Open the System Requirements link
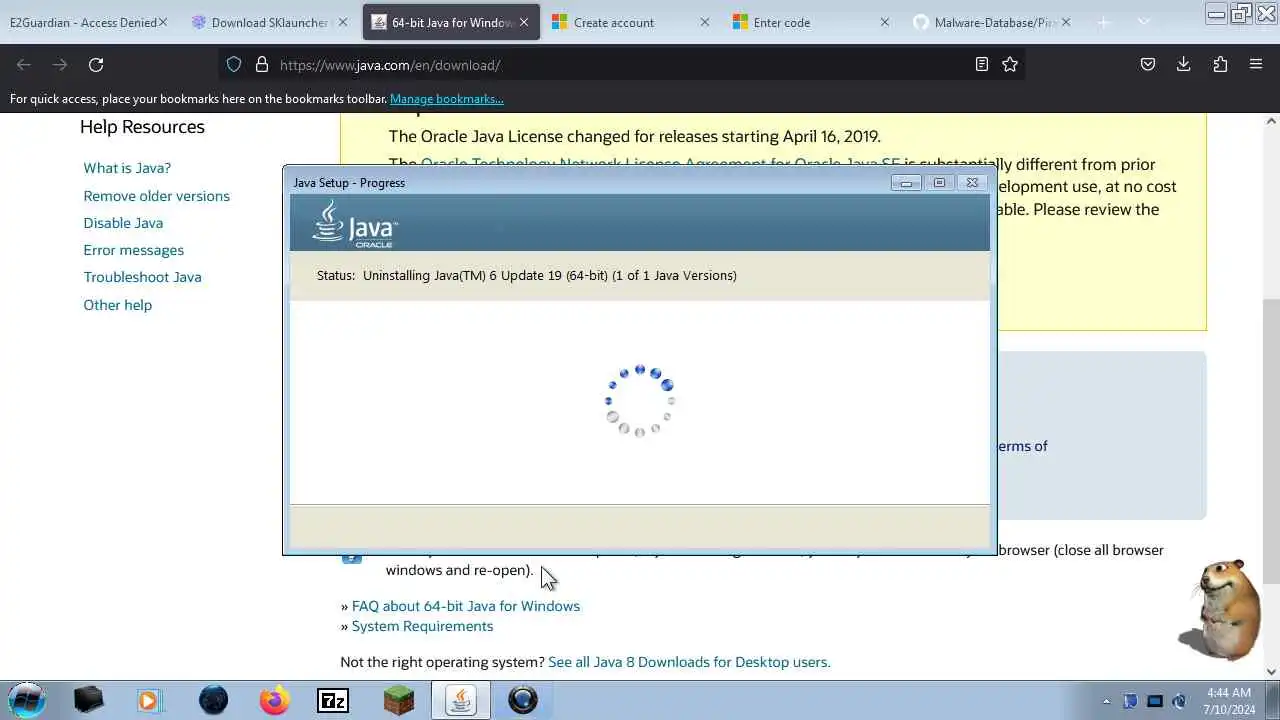The width and height of the screenshot is (1280, 720). (422, 626)
